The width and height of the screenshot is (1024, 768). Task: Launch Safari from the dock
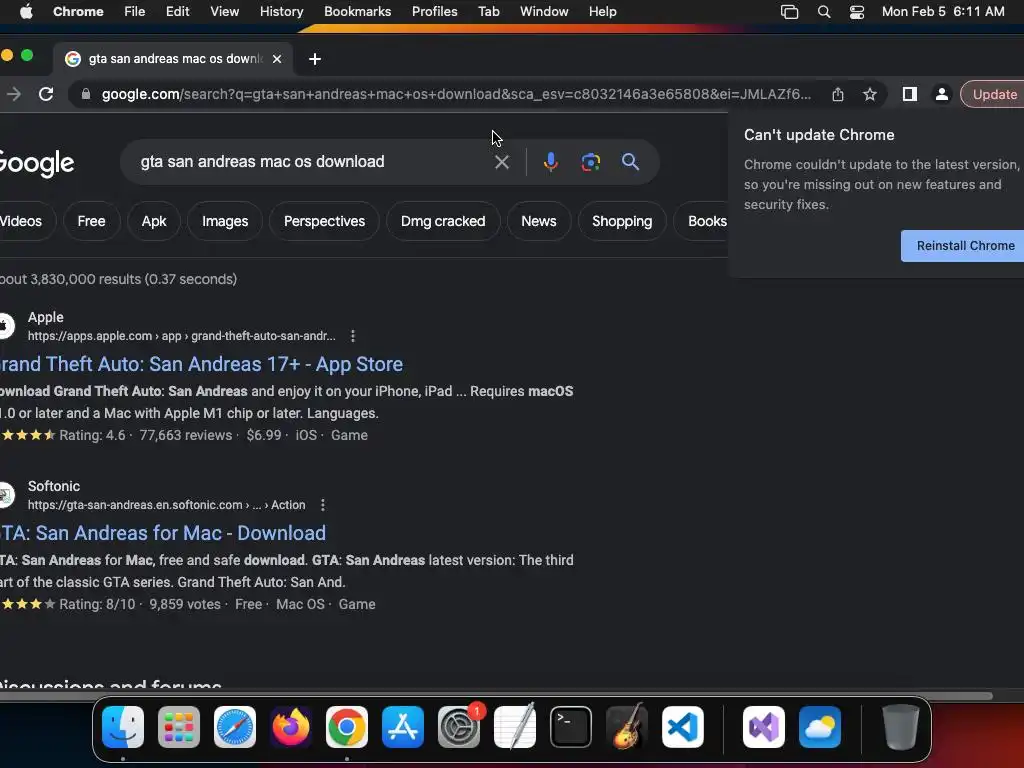click(235, 727)
